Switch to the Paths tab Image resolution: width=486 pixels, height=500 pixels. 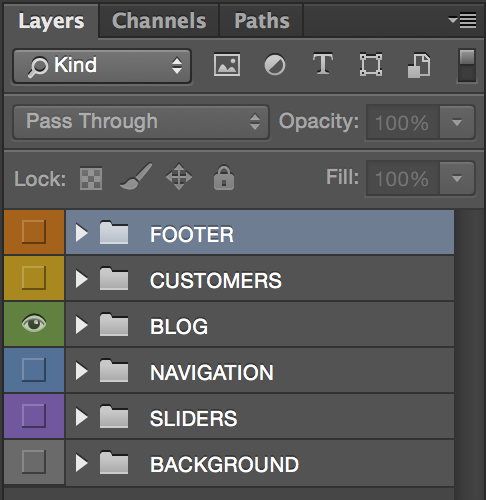click(262, 21)
